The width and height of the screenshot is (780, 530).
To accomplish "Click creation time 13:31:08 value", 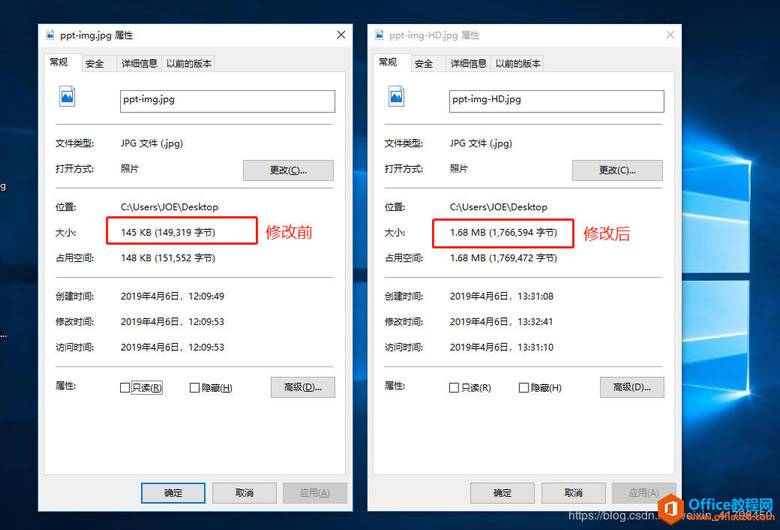I will 501,296.
